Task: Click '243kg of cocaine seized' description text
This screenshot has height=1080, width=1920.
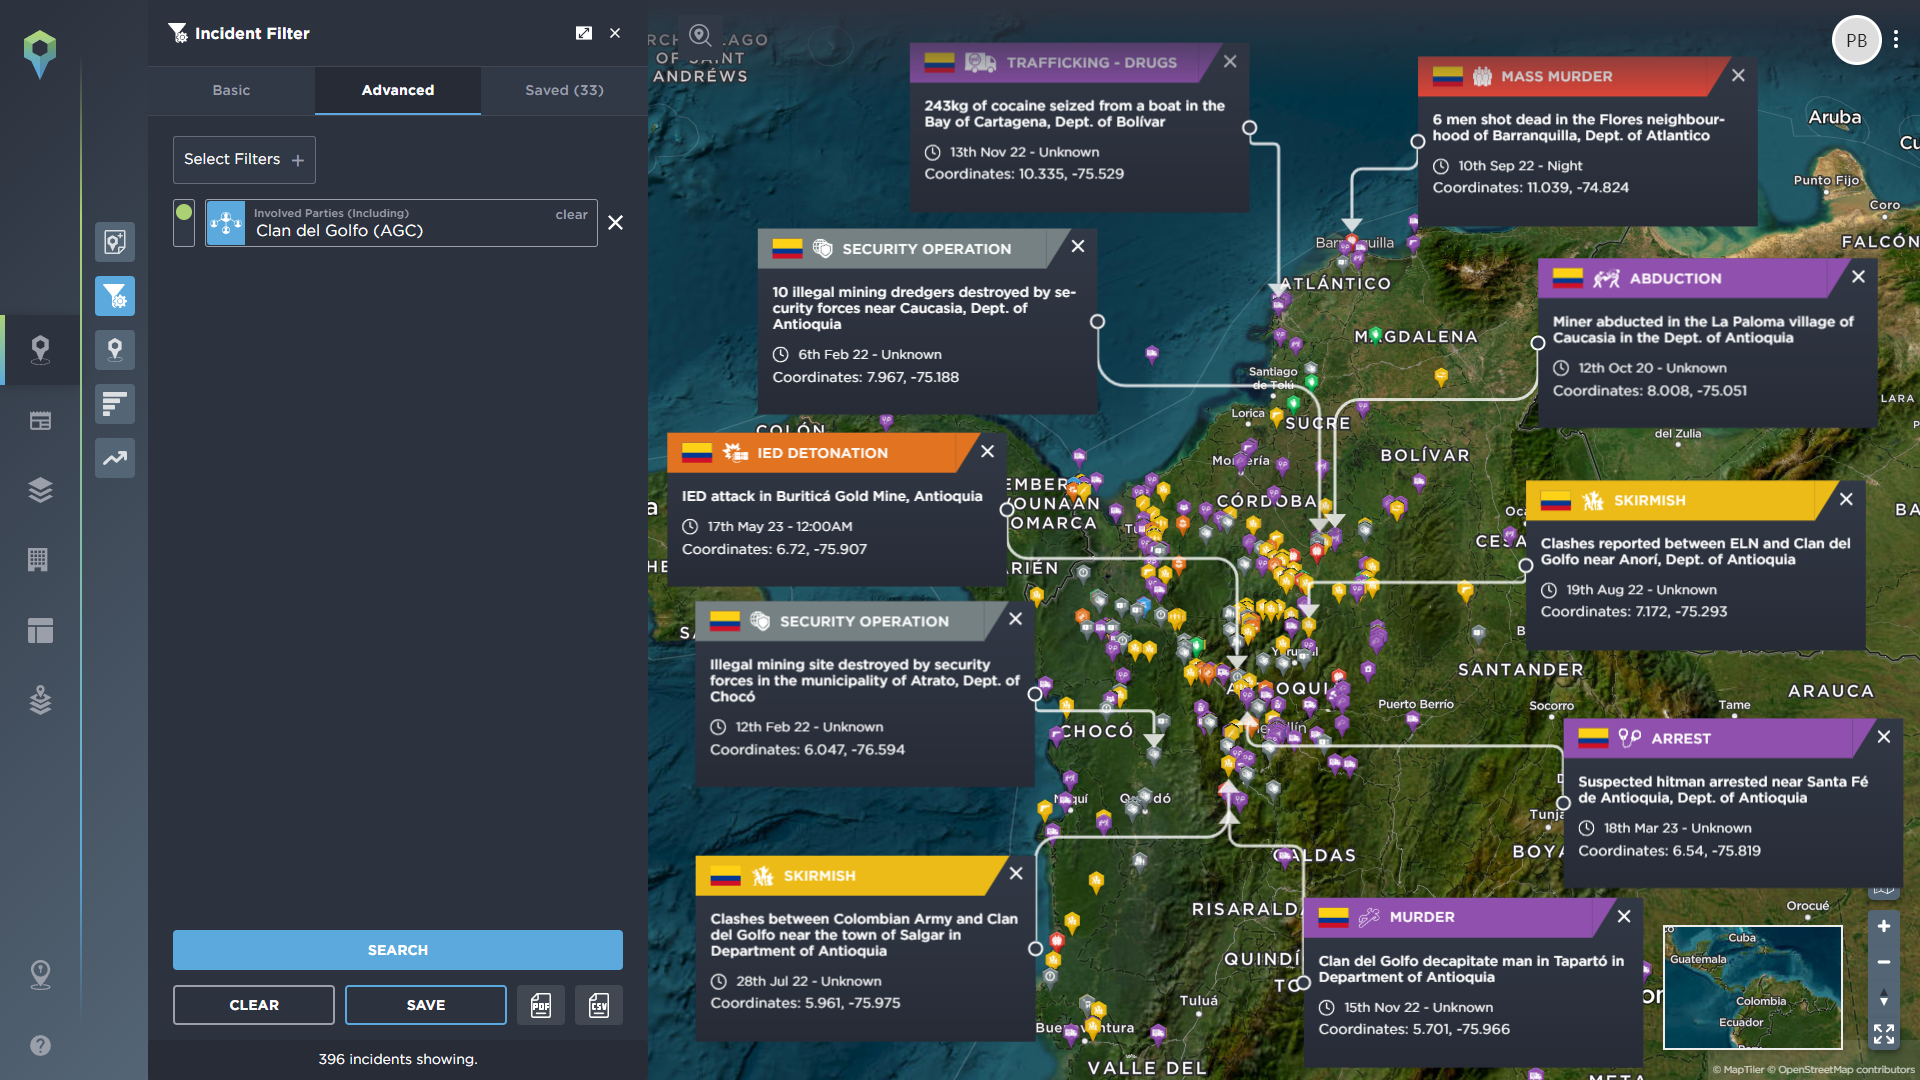Action: pyautogui.click(x=1074, y=114)
